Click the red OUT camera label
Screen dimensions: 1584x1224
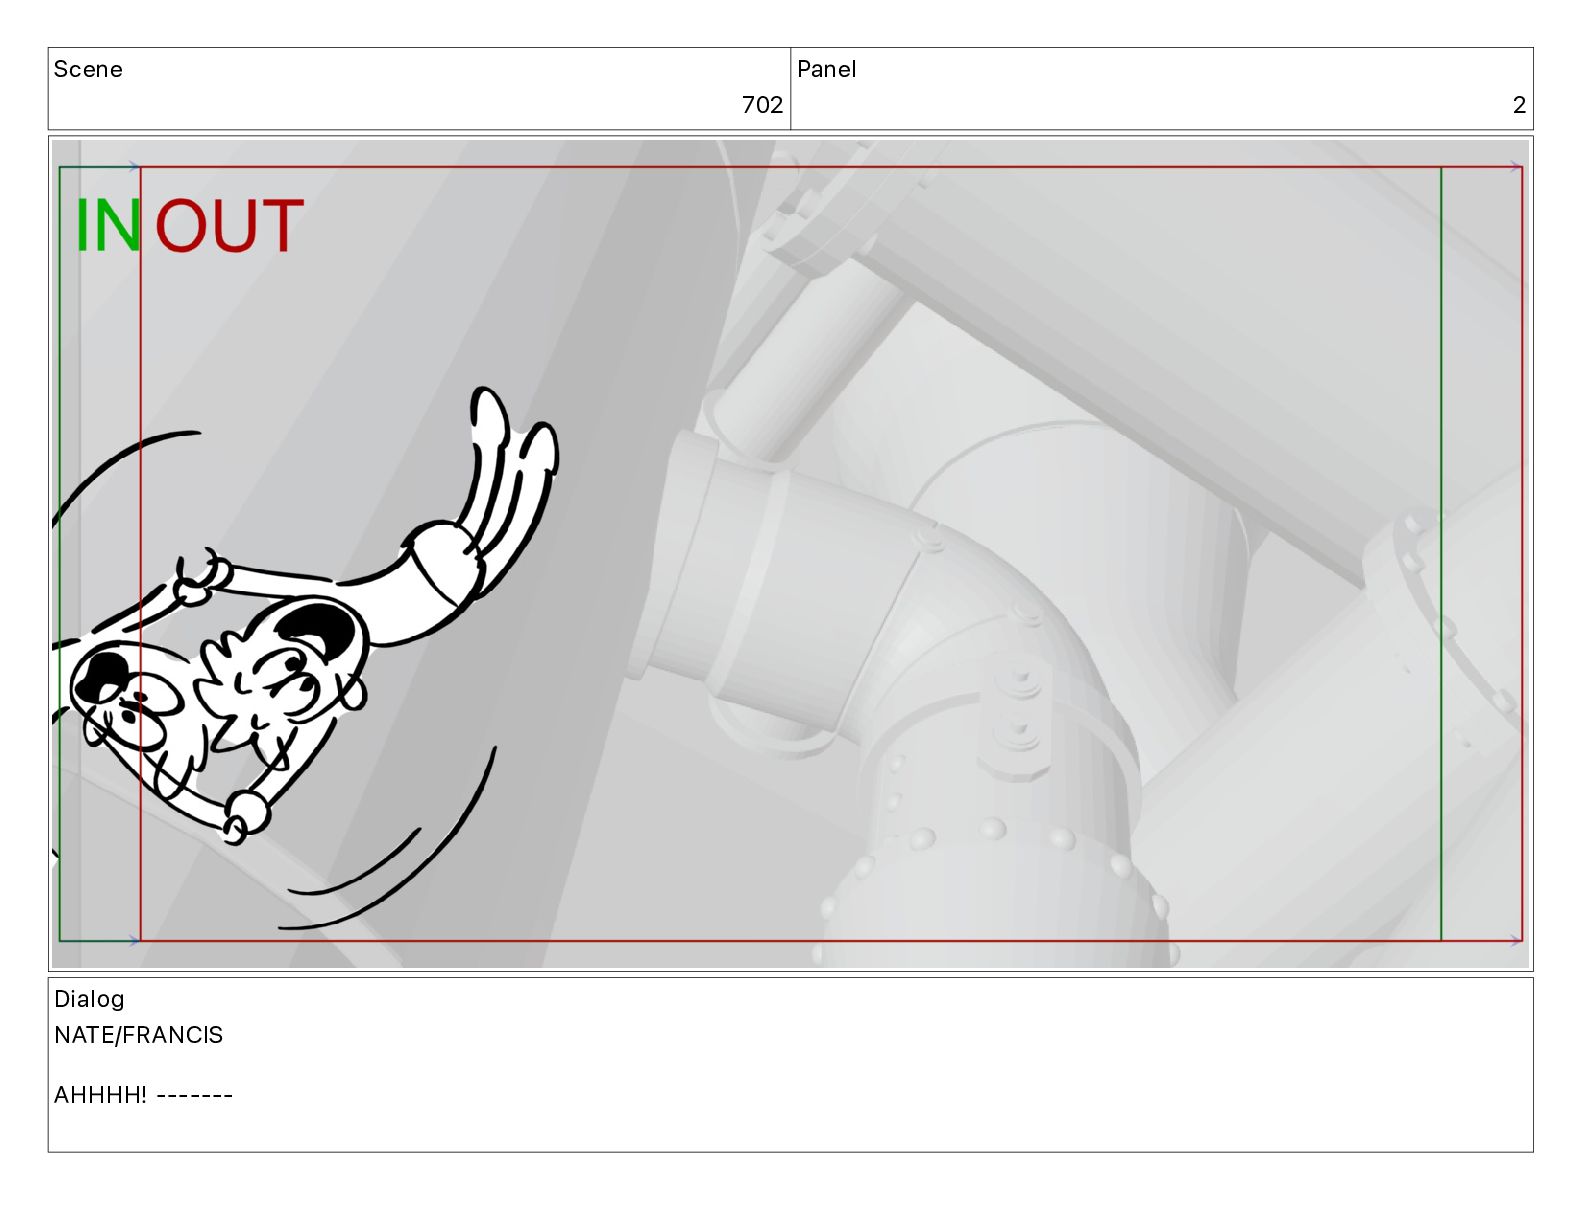pos(229,226)
